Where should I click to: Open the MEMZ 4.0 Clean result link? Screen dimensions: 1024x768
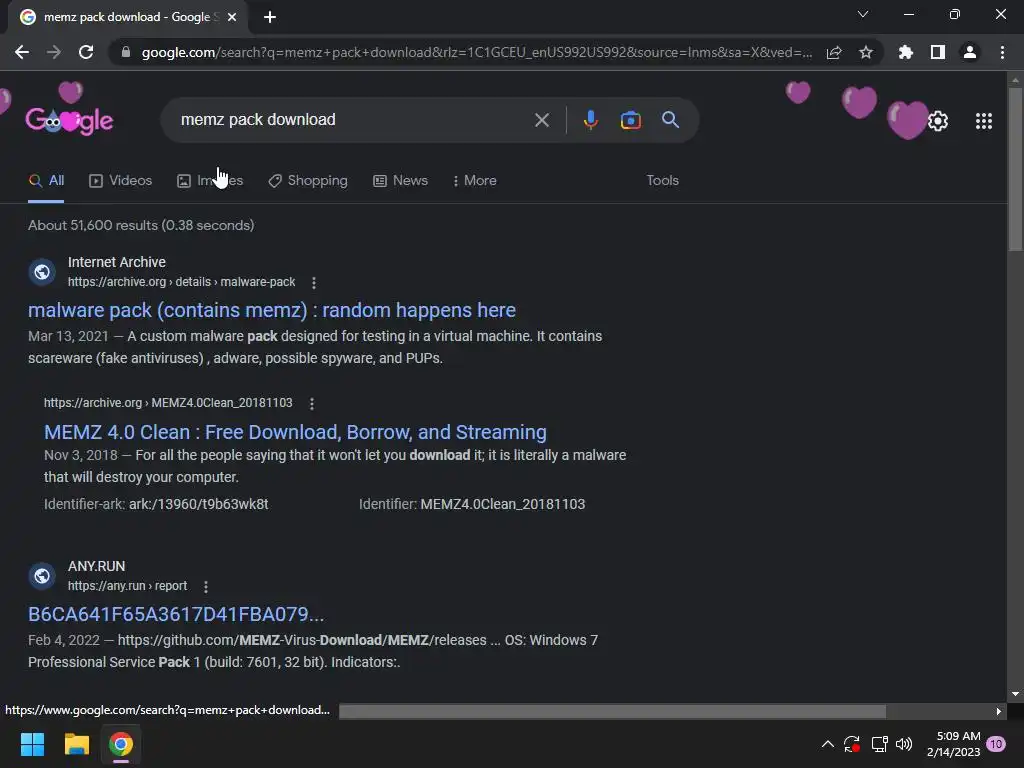tap(295, 432)
